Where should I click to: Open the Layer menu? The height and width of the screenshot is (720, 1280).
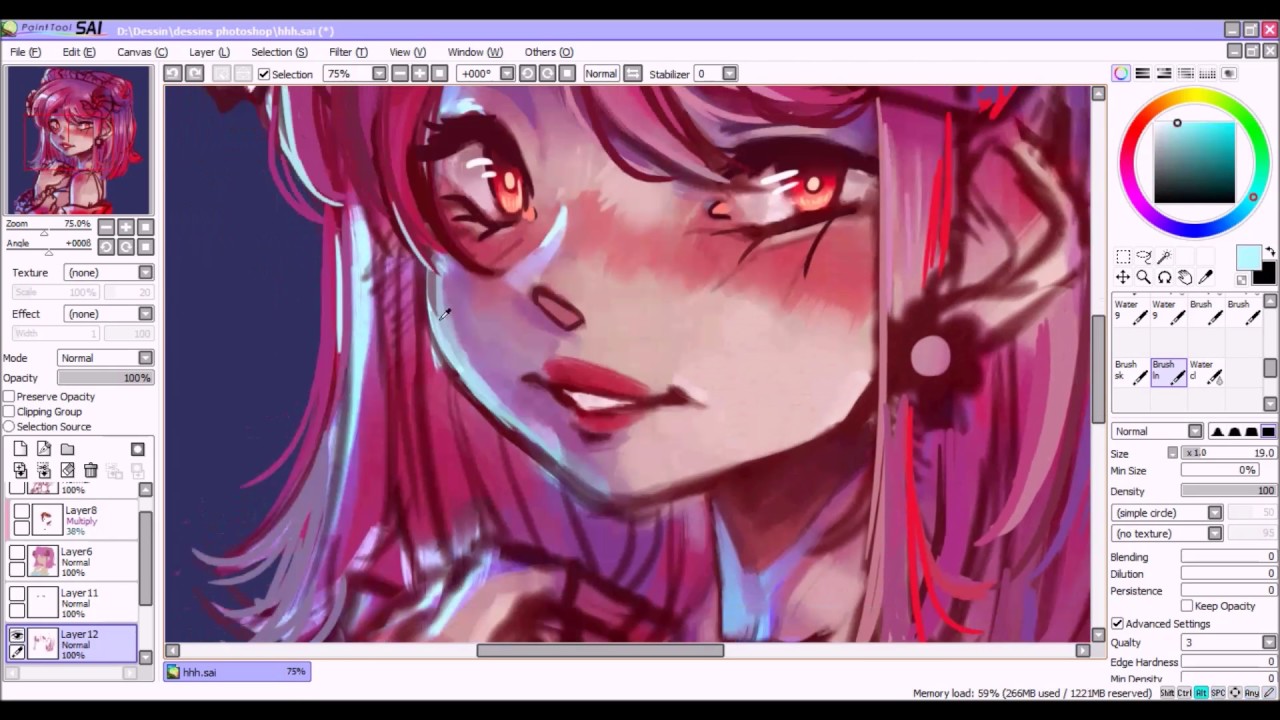209,52
